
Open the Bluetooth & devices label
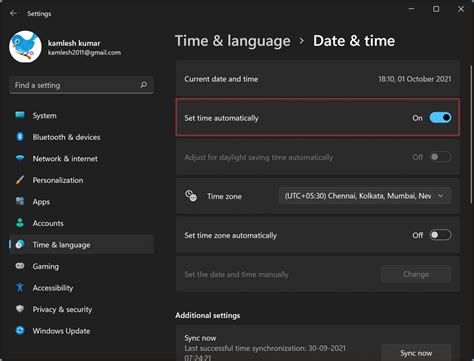pos(66,137)
